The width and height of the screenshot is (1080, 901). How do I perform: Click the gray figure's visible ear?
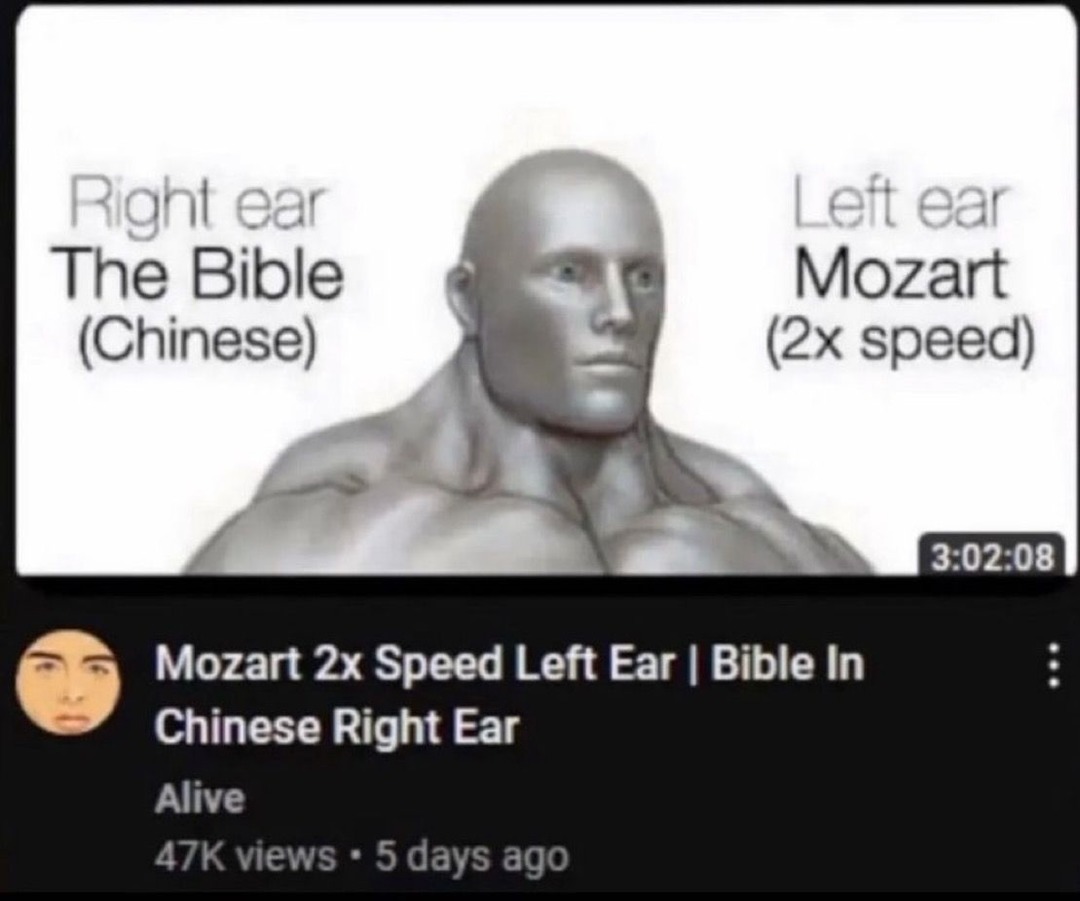click(x=466, y=298)
